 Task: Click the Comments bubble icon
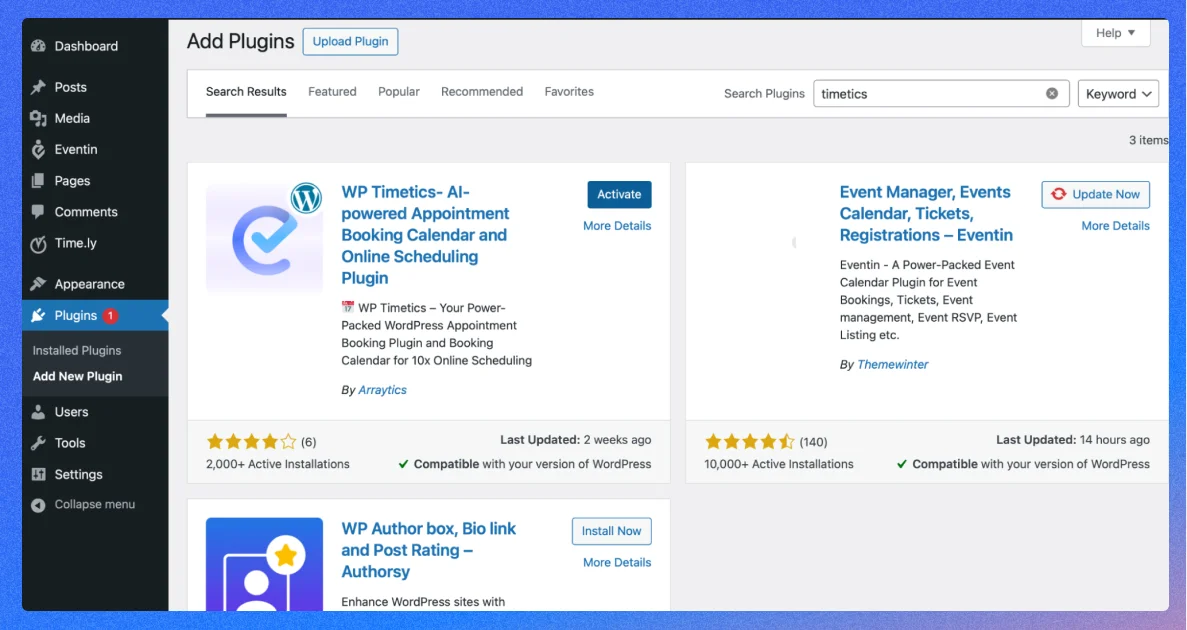[39, 212]
